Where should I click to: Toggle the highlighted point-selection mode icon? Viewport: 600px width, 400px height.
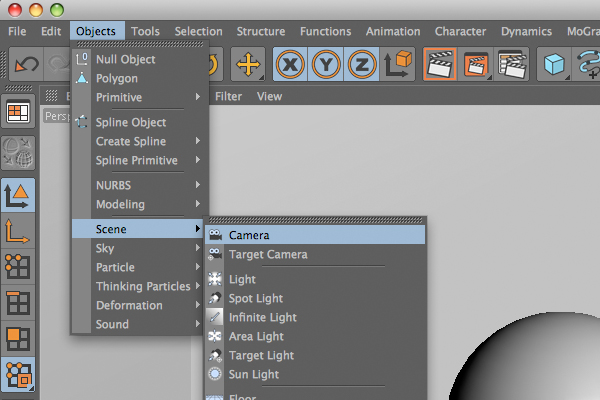tap(18, 375)
